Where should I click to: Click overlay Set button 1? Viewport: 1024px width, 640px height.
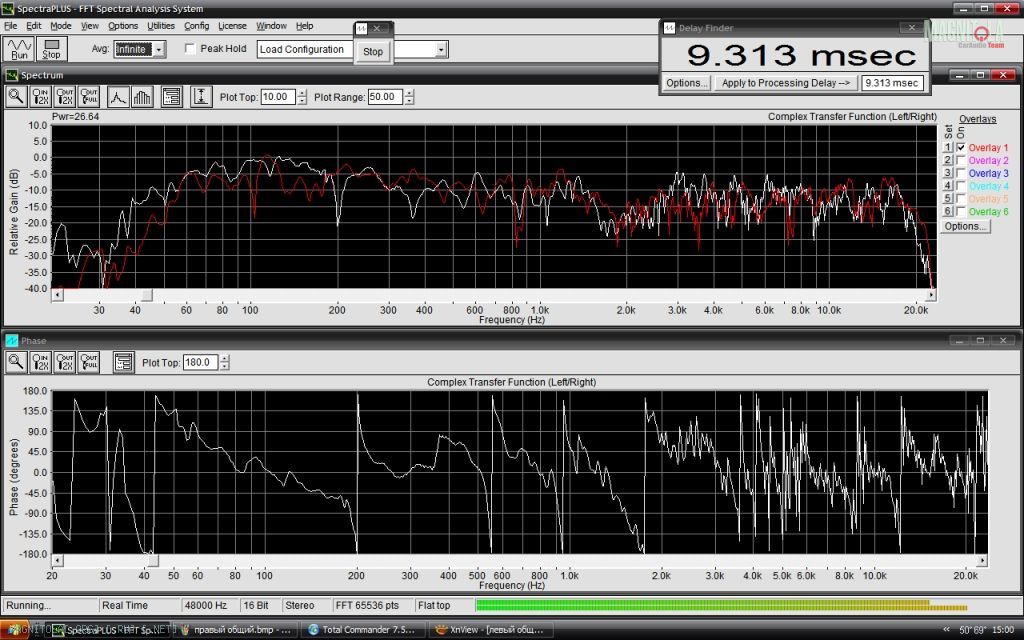click(x=948, y=148)
